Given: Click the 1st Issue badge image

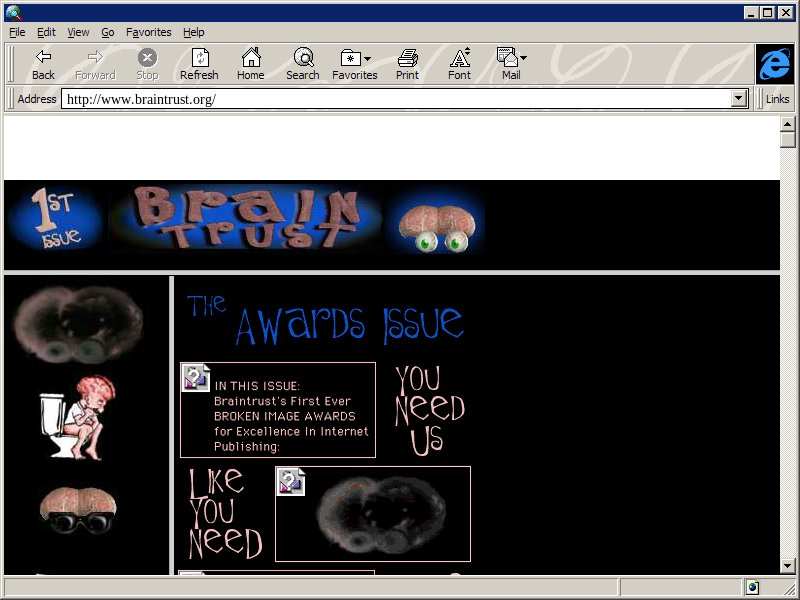Looking at the screenshot, I should pyautogui.click(x=56, y=219).
